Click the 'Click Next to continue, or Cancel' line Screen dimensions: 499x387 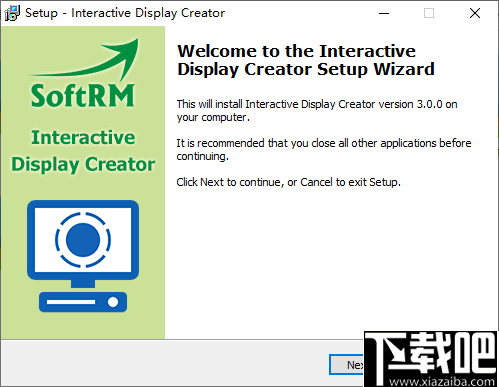tap(288, 182)
